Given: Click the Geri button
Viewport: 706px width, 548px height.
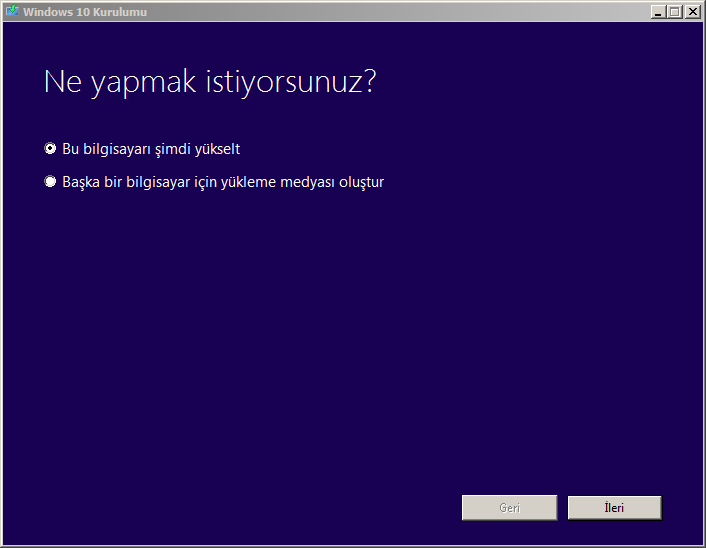Looking at the screenshot, I should [510, 508].
